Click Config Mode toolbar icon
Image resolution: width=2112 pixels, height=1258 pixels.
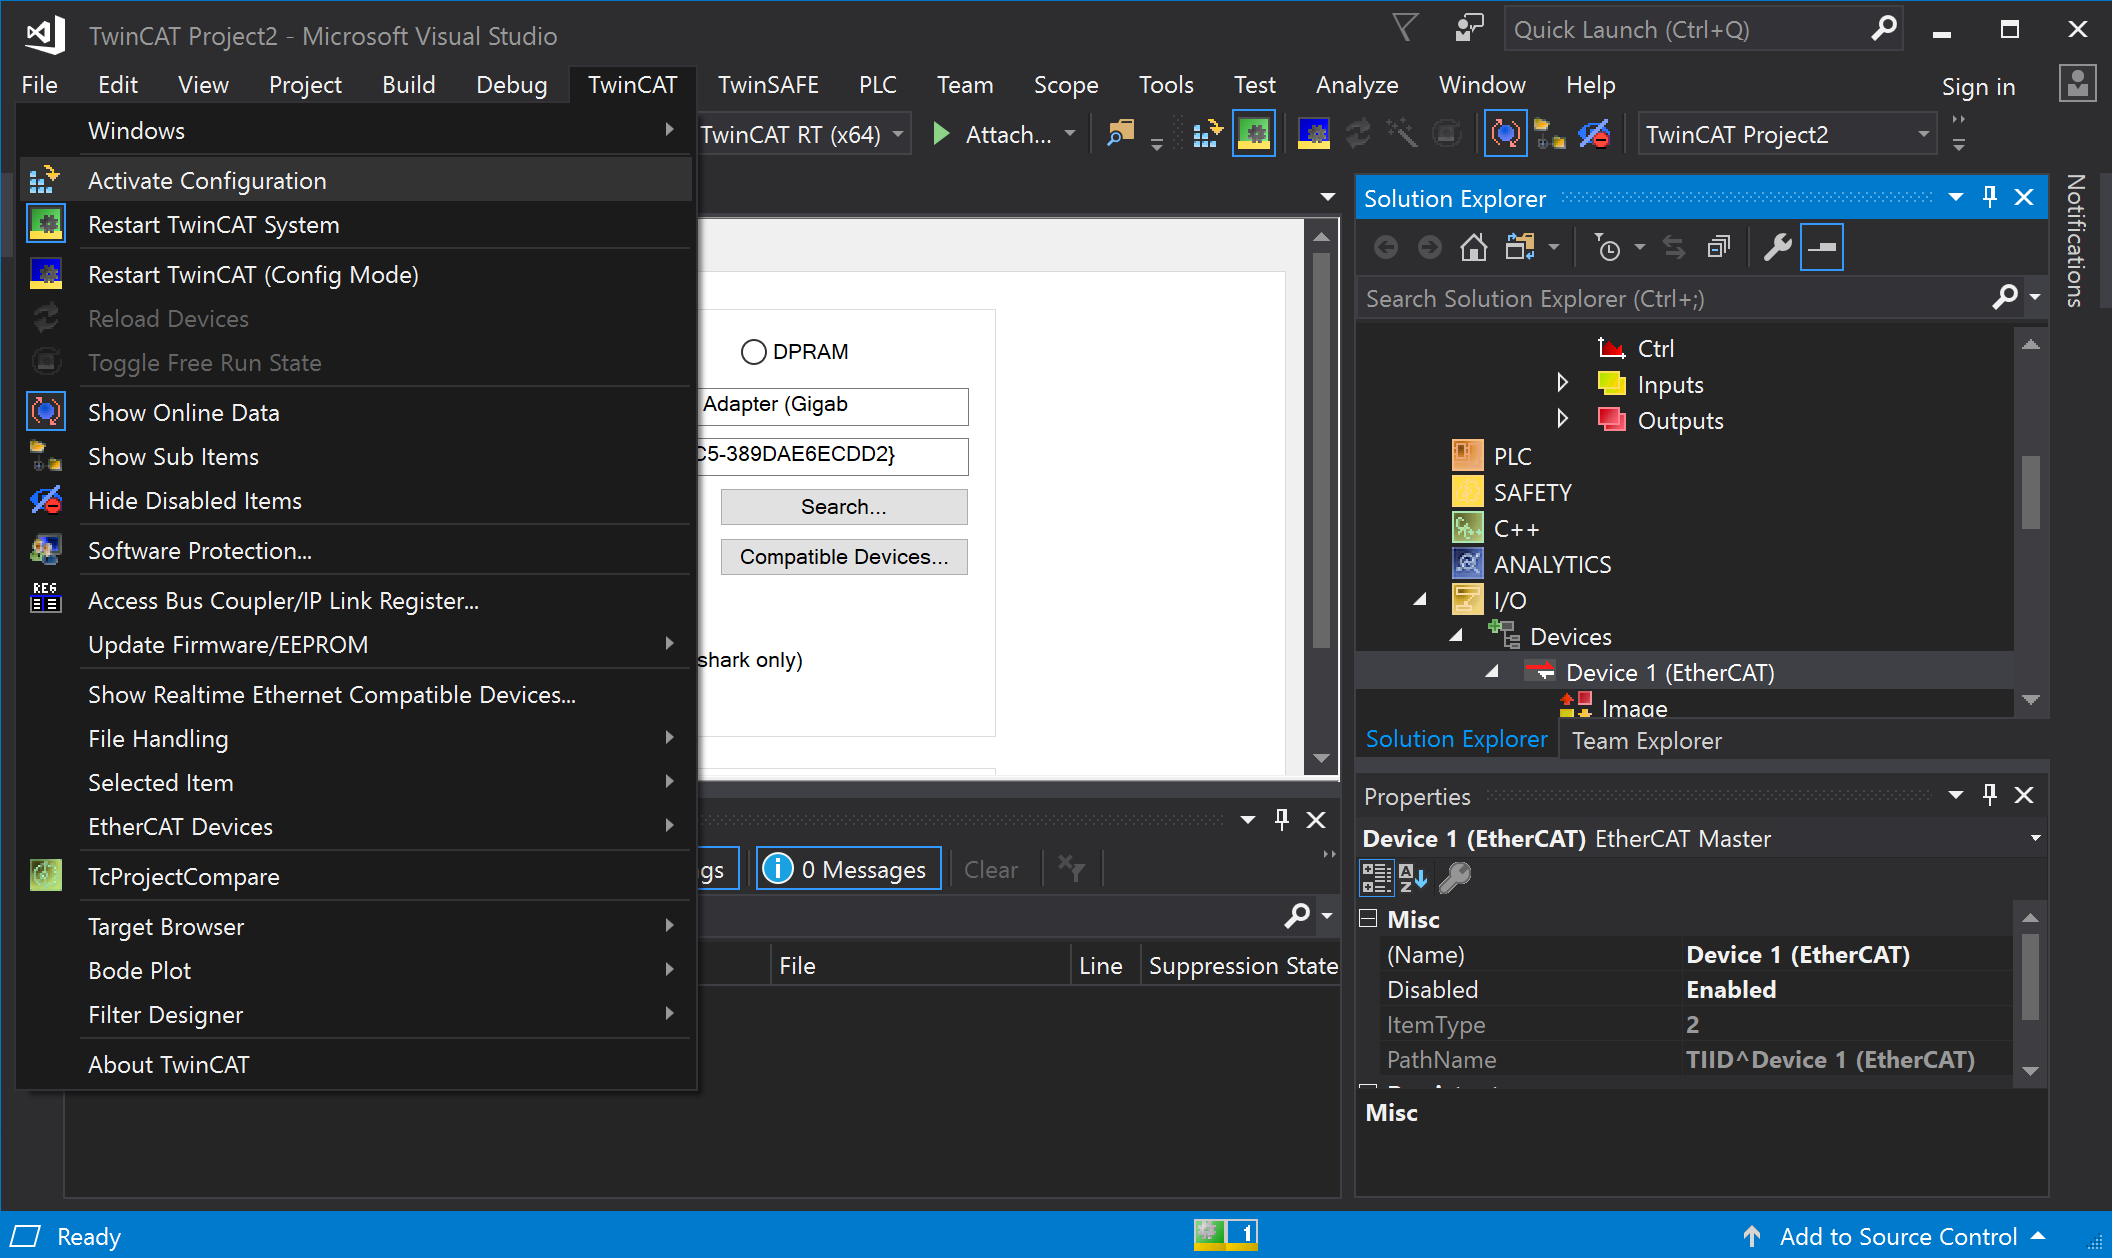(x=1313, y=133)
